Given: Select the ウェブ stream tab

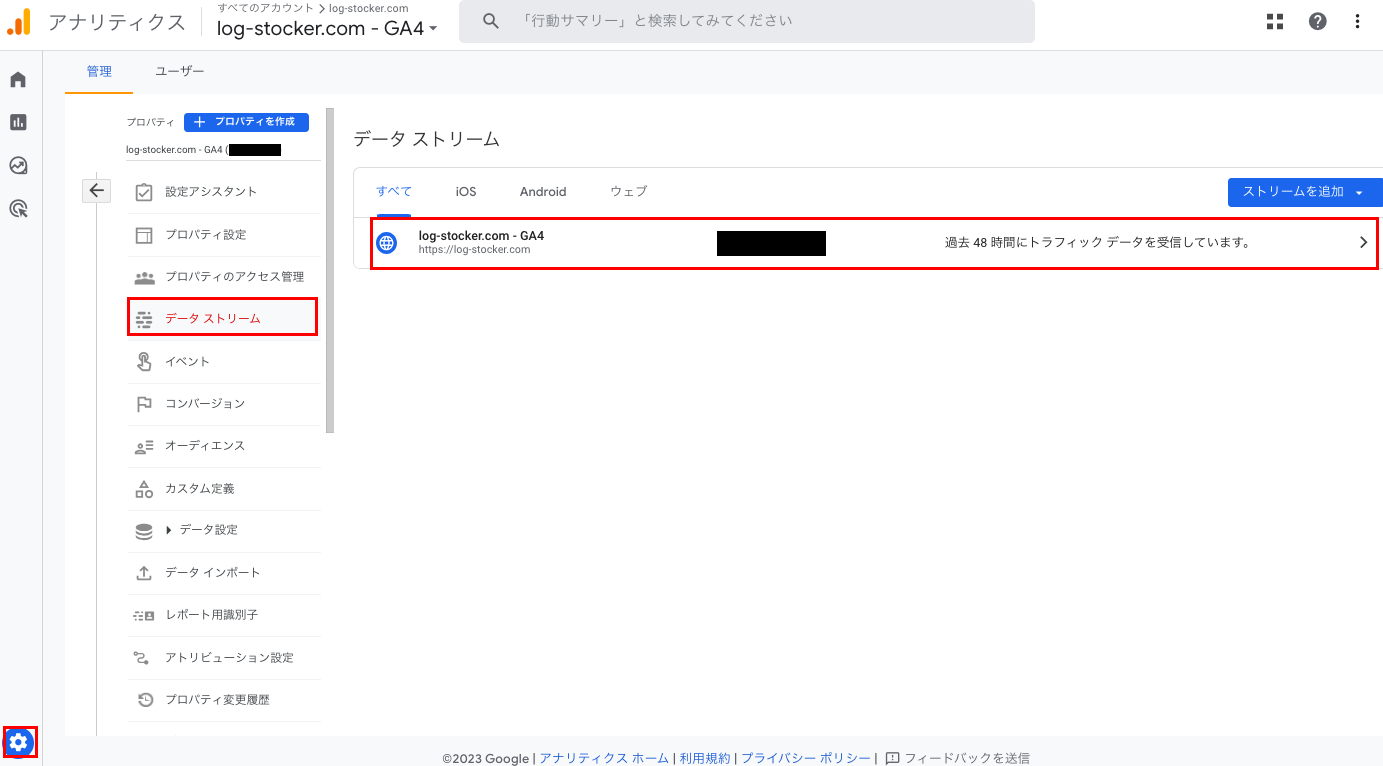Looking at the screenshot, I should 629,192.
